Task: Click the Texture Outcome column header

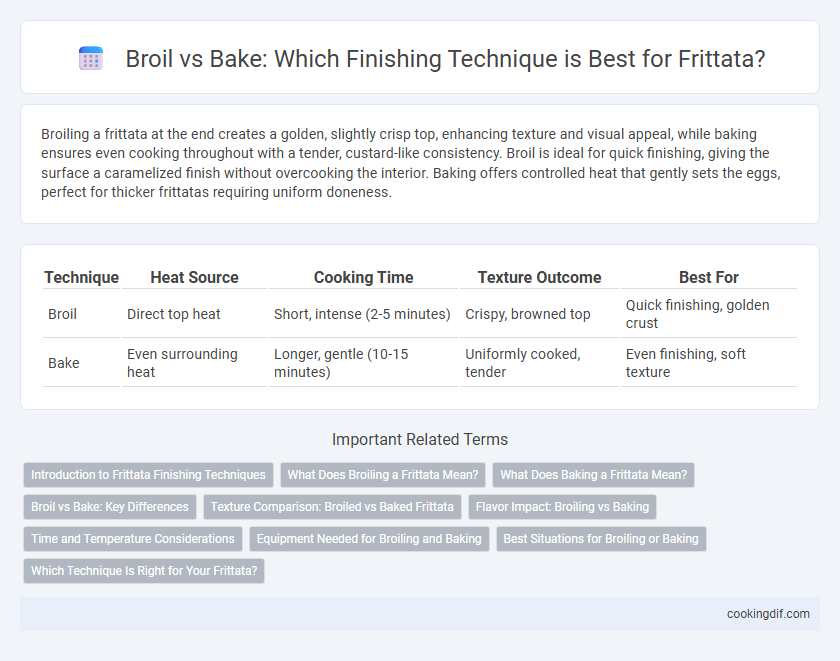Action: pyautogui.click(x=539, y=277)
